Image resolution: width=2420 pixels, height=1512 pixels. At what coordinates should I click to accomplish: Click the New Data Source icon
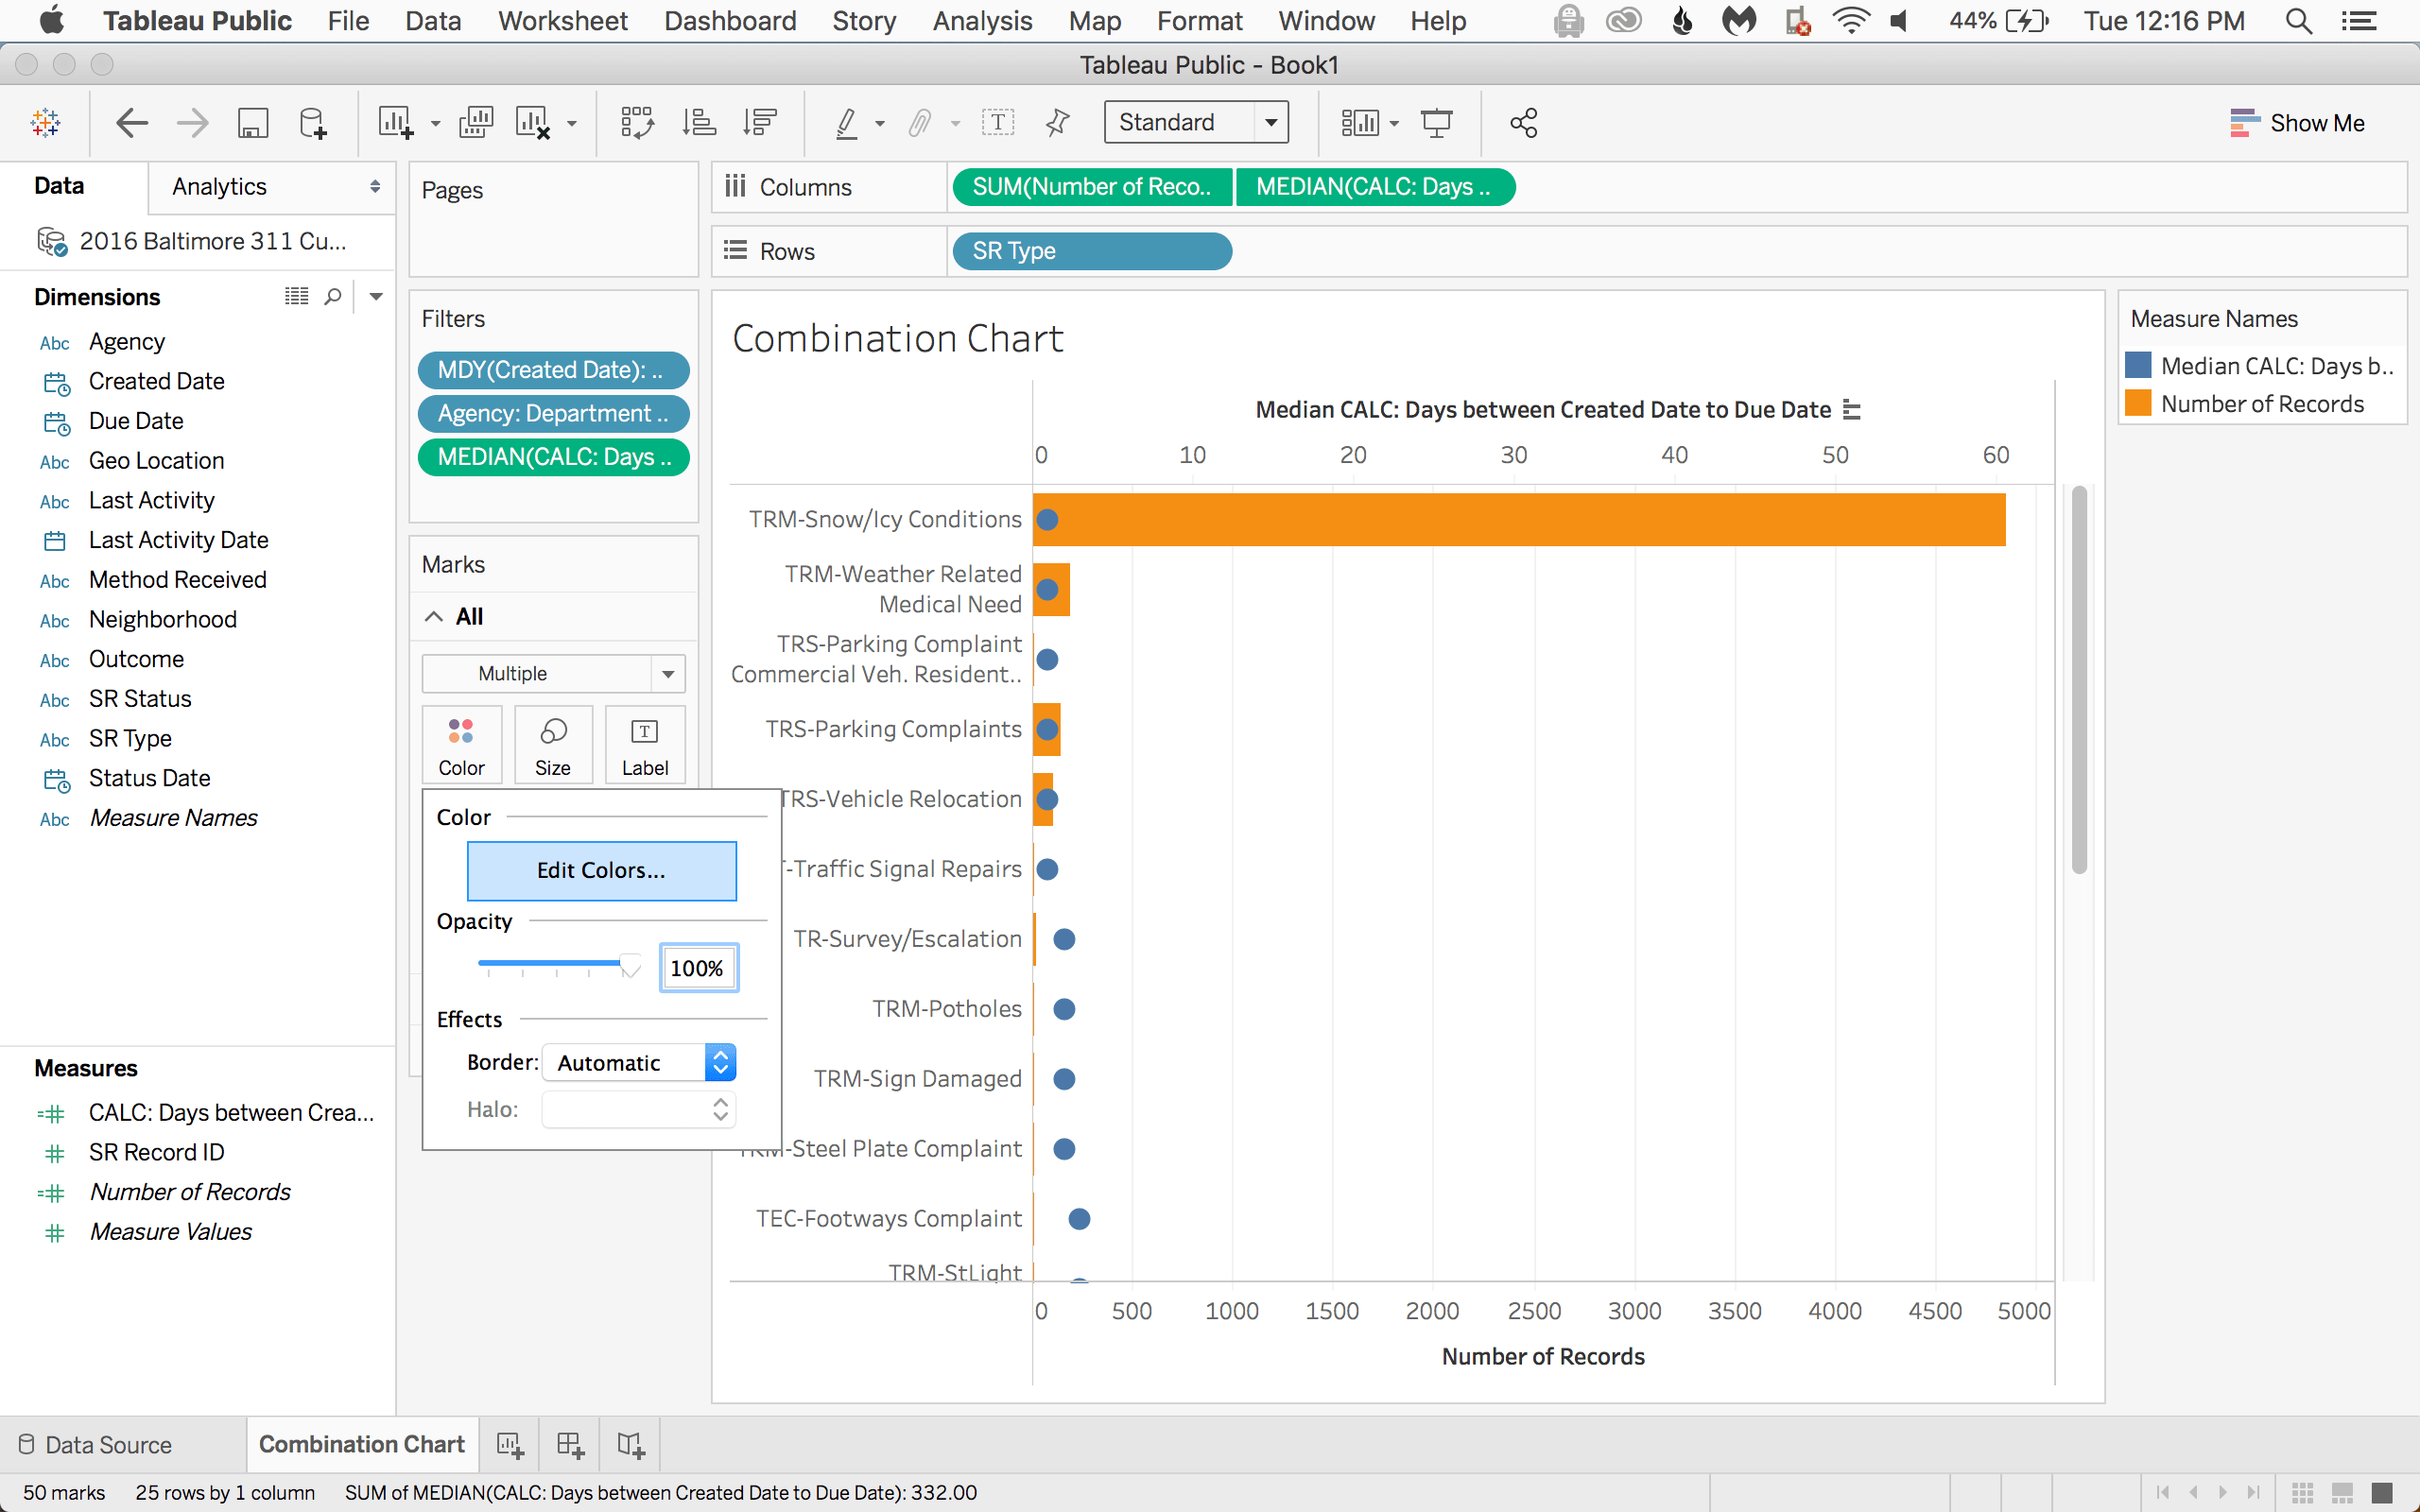[313, 123]
